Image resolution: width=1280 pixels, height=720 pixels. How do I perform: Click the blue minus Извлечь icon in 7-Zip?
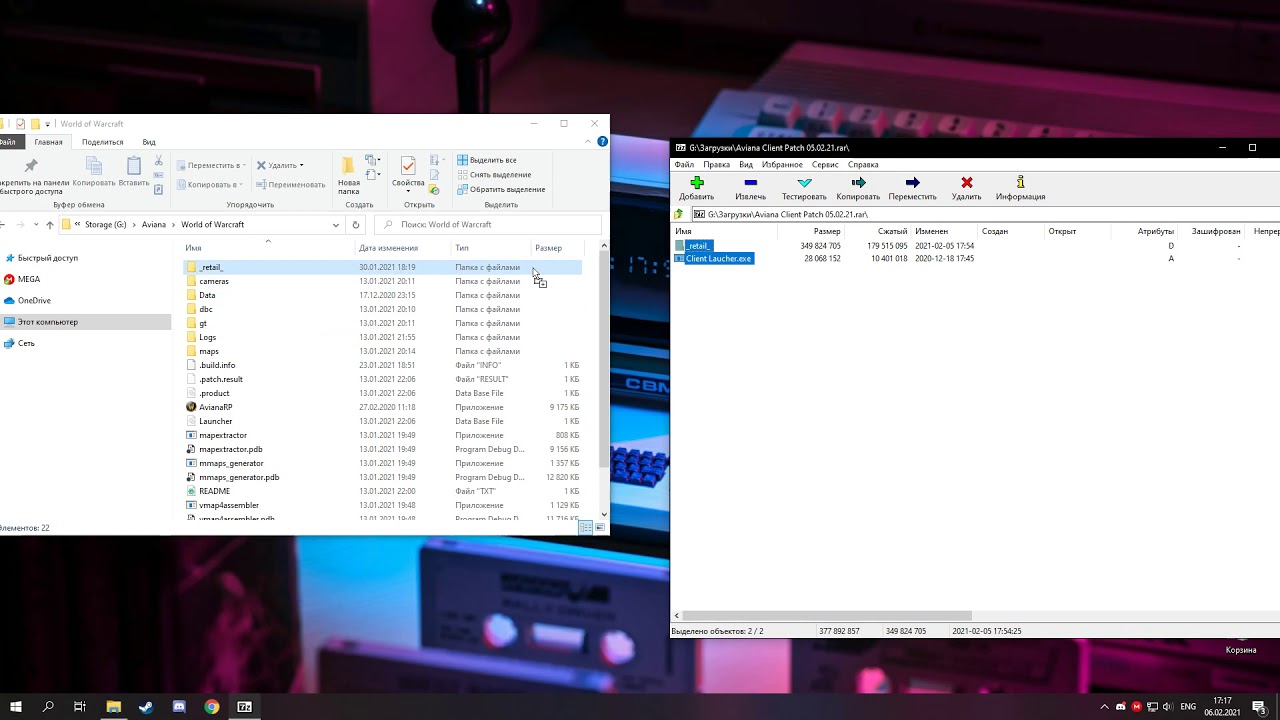click(750, 183)
